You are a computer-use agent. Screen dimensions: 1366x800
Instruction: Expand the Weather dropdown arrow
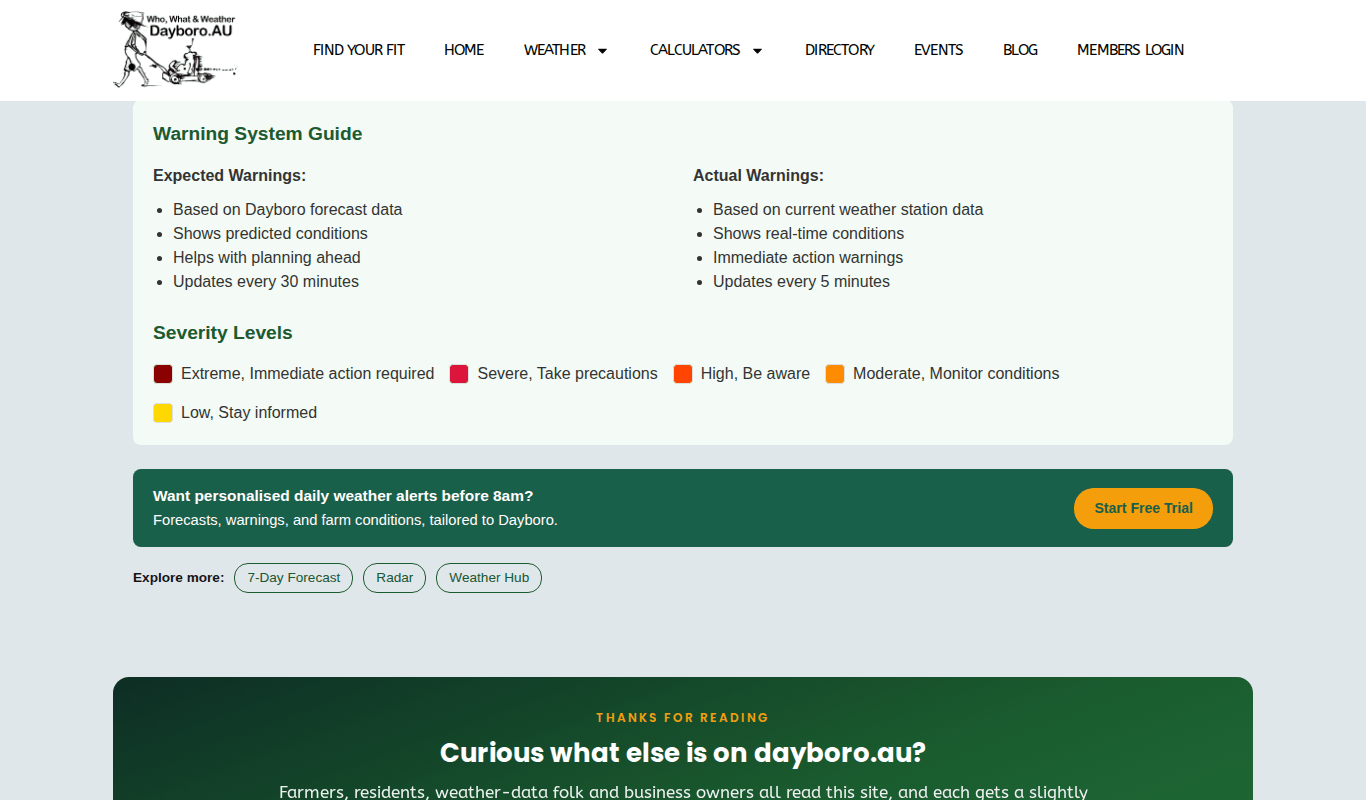point(602,51)
